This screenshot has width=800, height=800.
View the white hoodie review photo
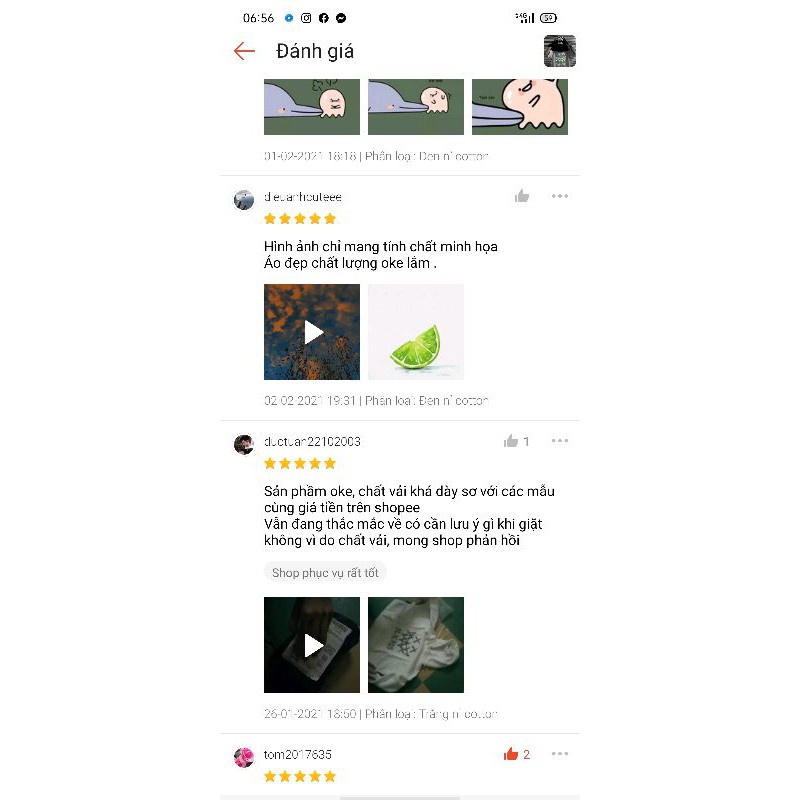click(x=416, y=645)
